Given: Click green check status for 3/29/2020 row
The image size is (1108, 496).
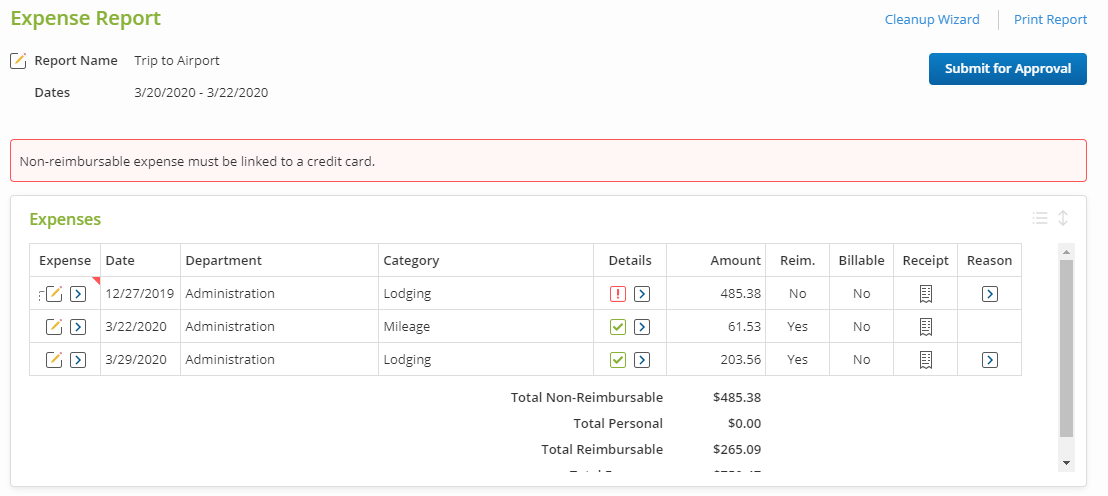Looking at the screenshot, I should (x=618, y=360).
